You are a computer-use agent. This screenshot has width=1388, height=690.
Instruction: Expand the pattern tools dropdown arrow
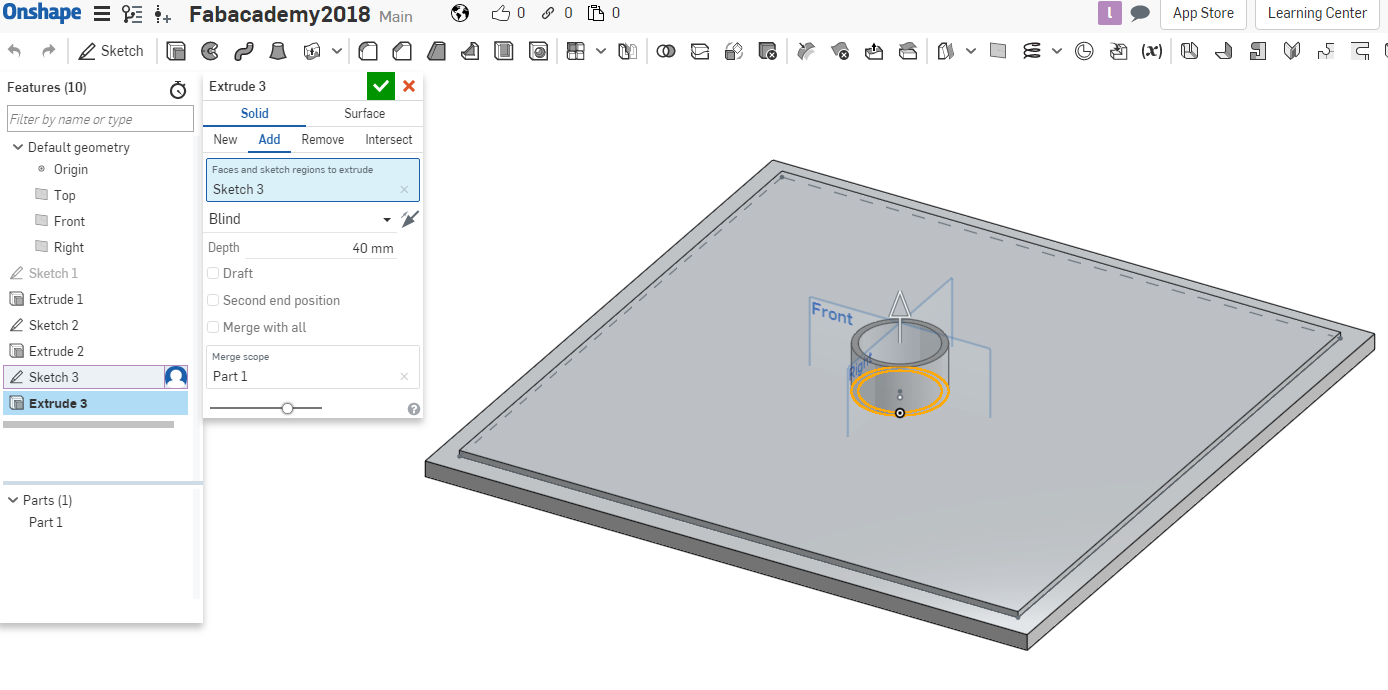[600, 51]
